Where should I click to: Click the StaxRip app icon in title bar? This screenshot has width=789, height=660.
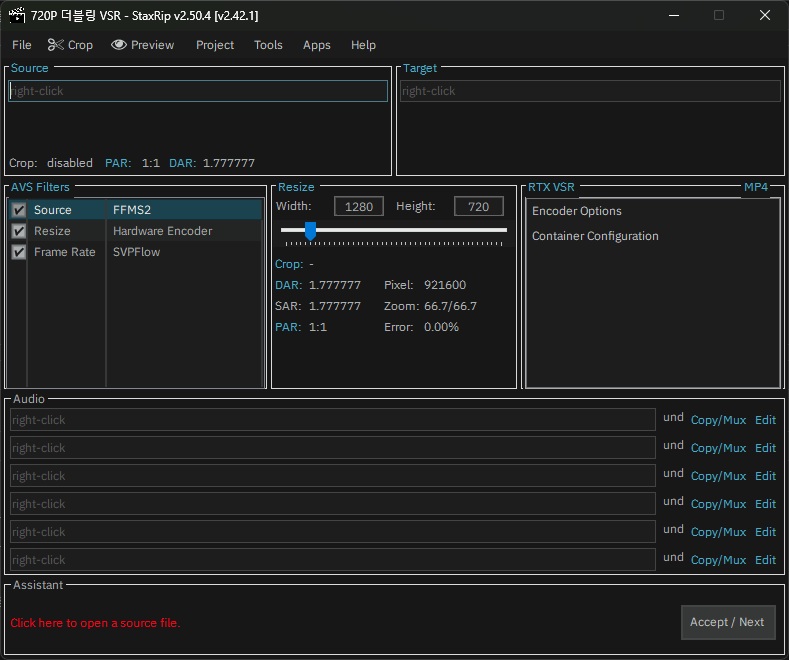click(x=17, y=15)
